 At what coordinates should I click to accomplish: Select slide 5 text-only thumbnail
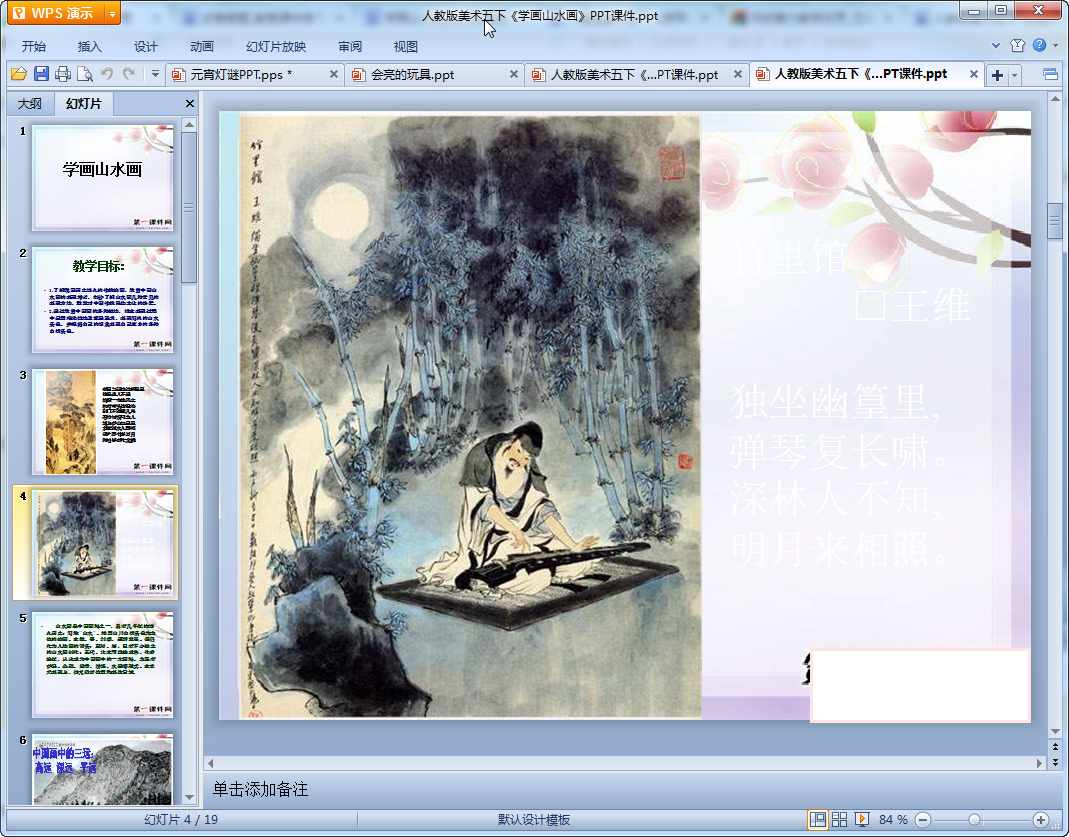(103, 665)
